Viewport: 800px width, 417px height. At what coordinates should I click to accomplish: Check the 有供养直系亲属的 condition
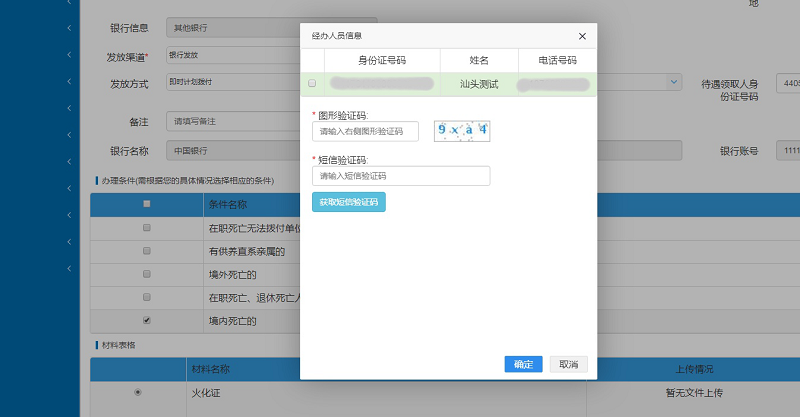(x=147, y=251)
